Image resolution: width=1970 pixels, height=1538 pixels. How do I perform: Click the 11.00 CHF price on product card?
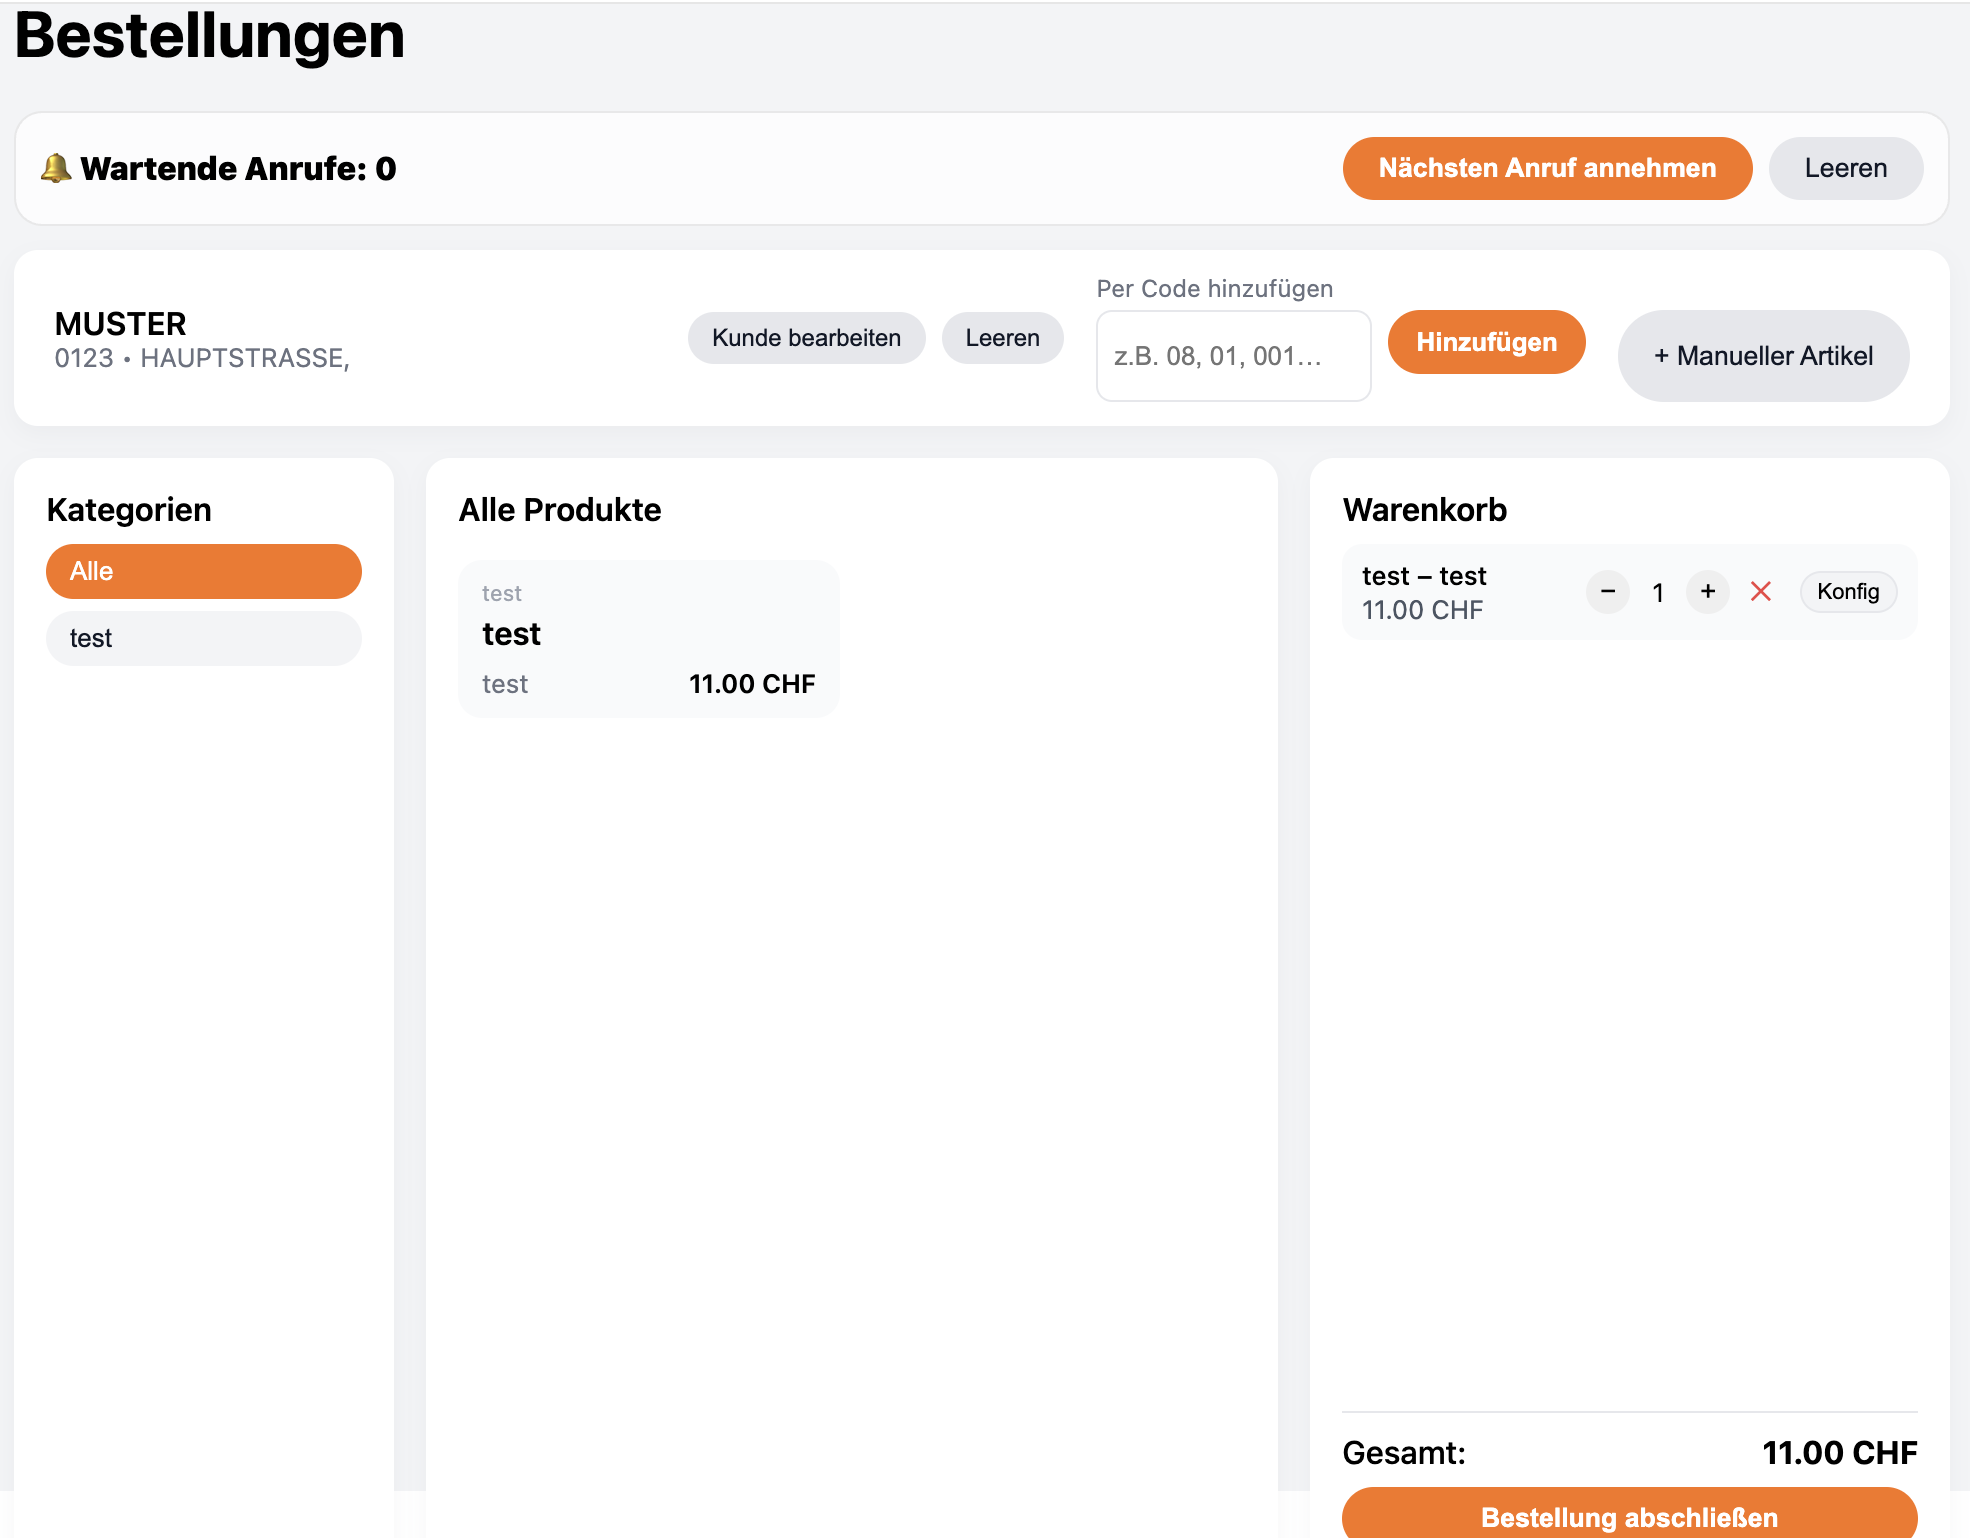(752, 684)
